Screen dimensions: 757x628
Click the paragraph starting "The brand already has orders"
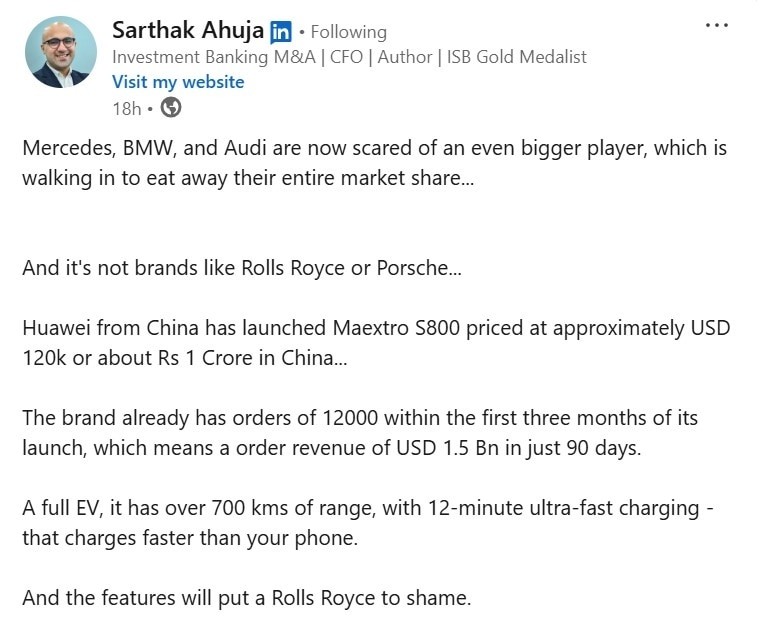point(359,433)
